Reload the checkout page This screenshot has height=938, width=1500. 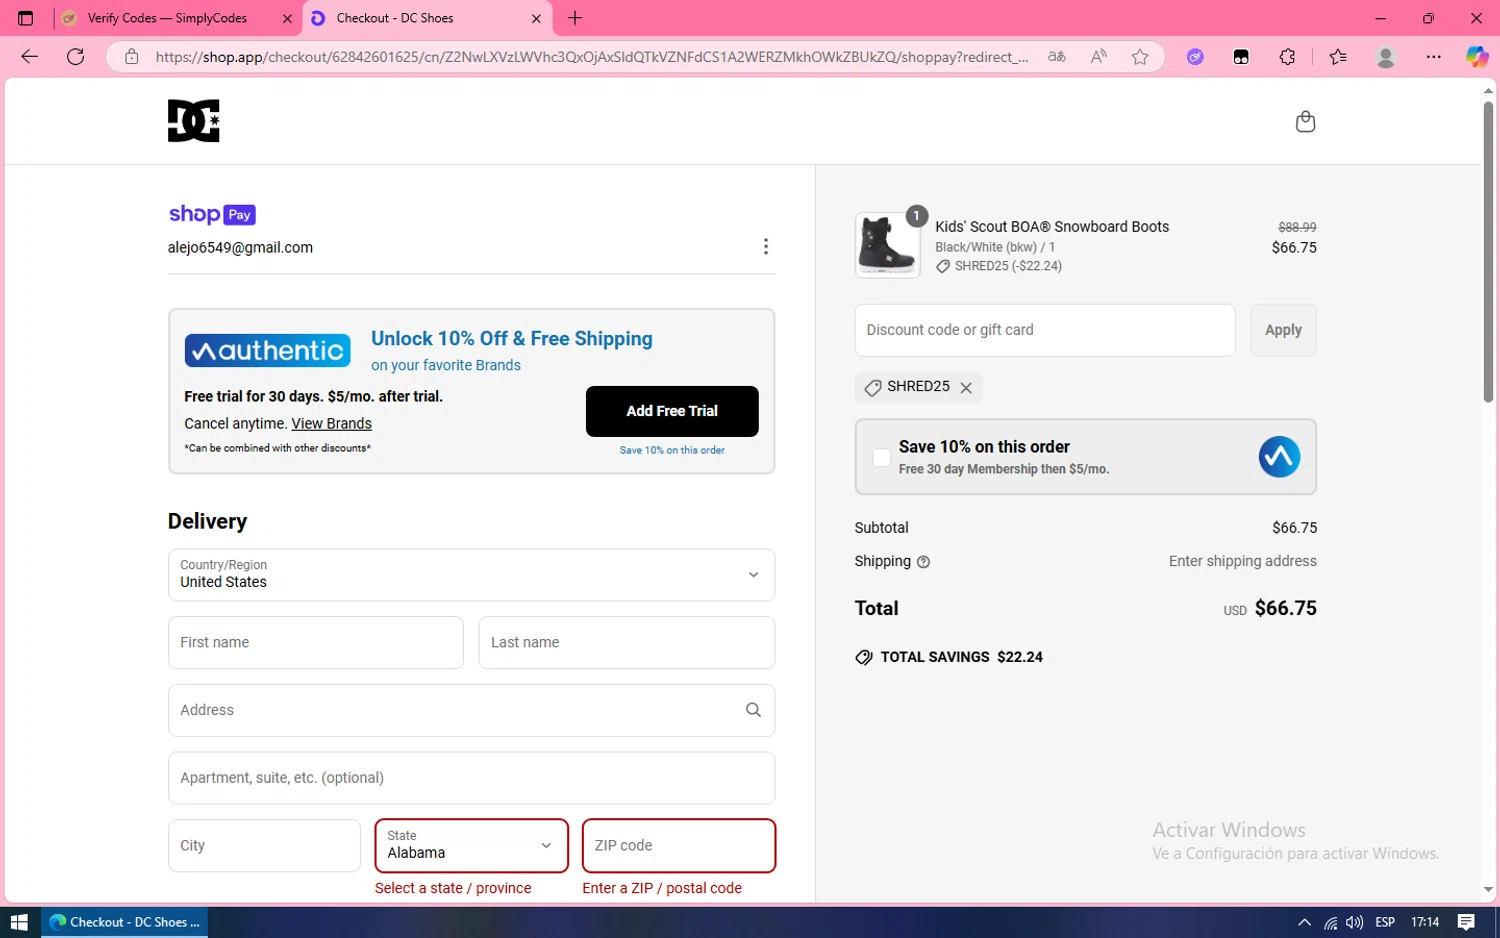click(75, 57)
